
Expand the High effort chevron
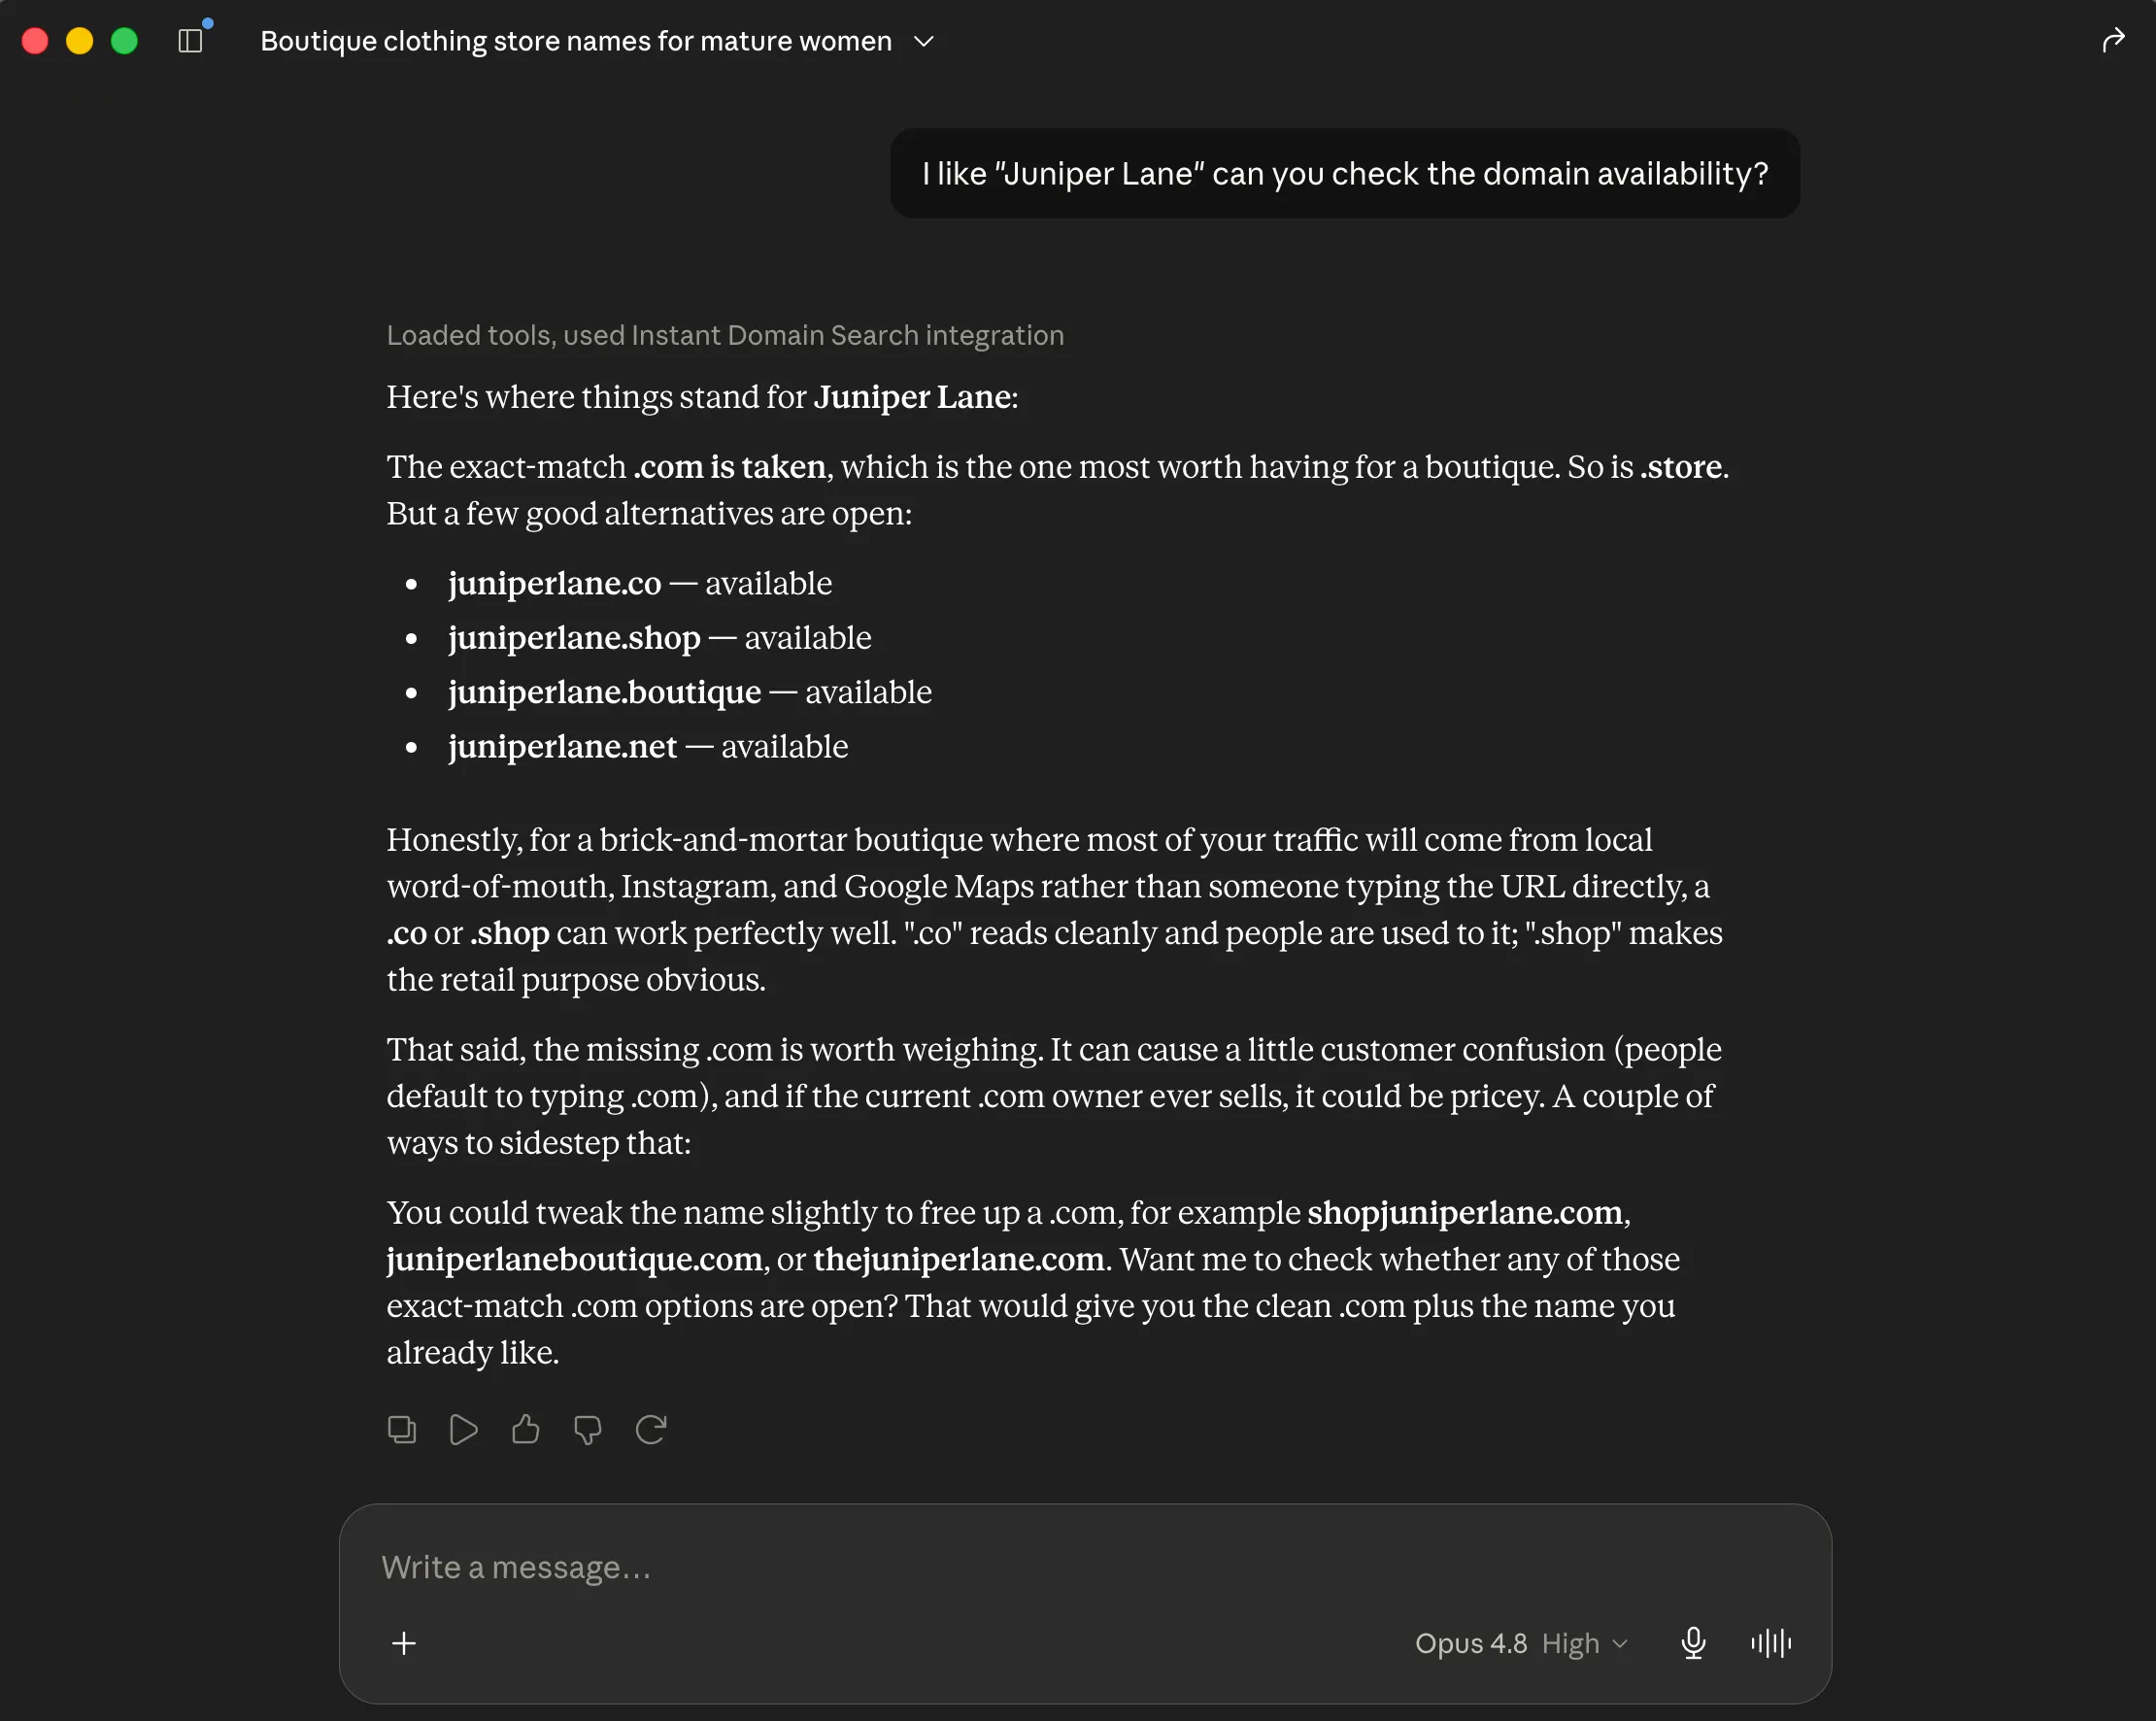point(1621,1643)
